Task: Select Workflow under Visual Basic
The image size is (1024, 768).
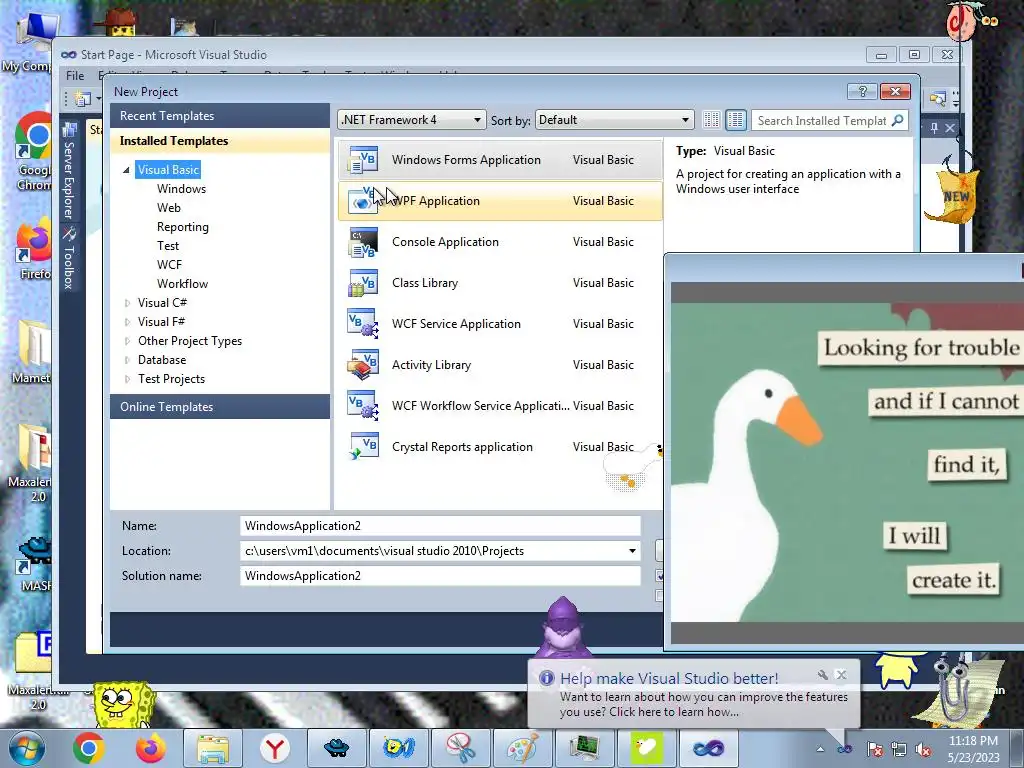Action: (x=182, y=283)
